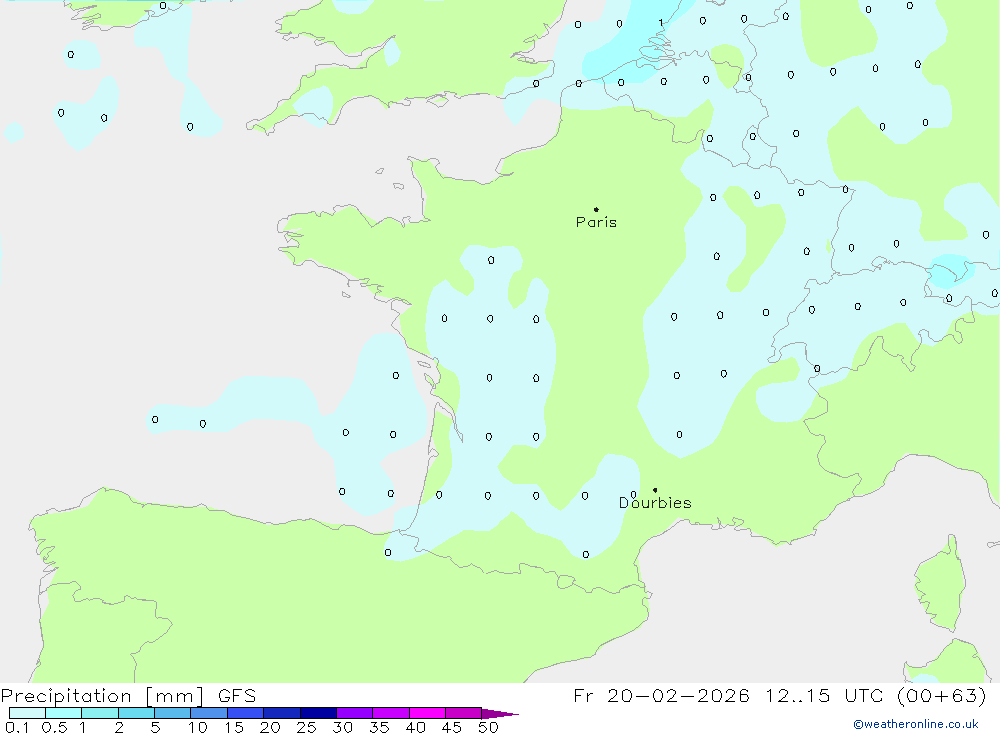
Task: Click the legend label '2'
Action: (x=119, y=727)
